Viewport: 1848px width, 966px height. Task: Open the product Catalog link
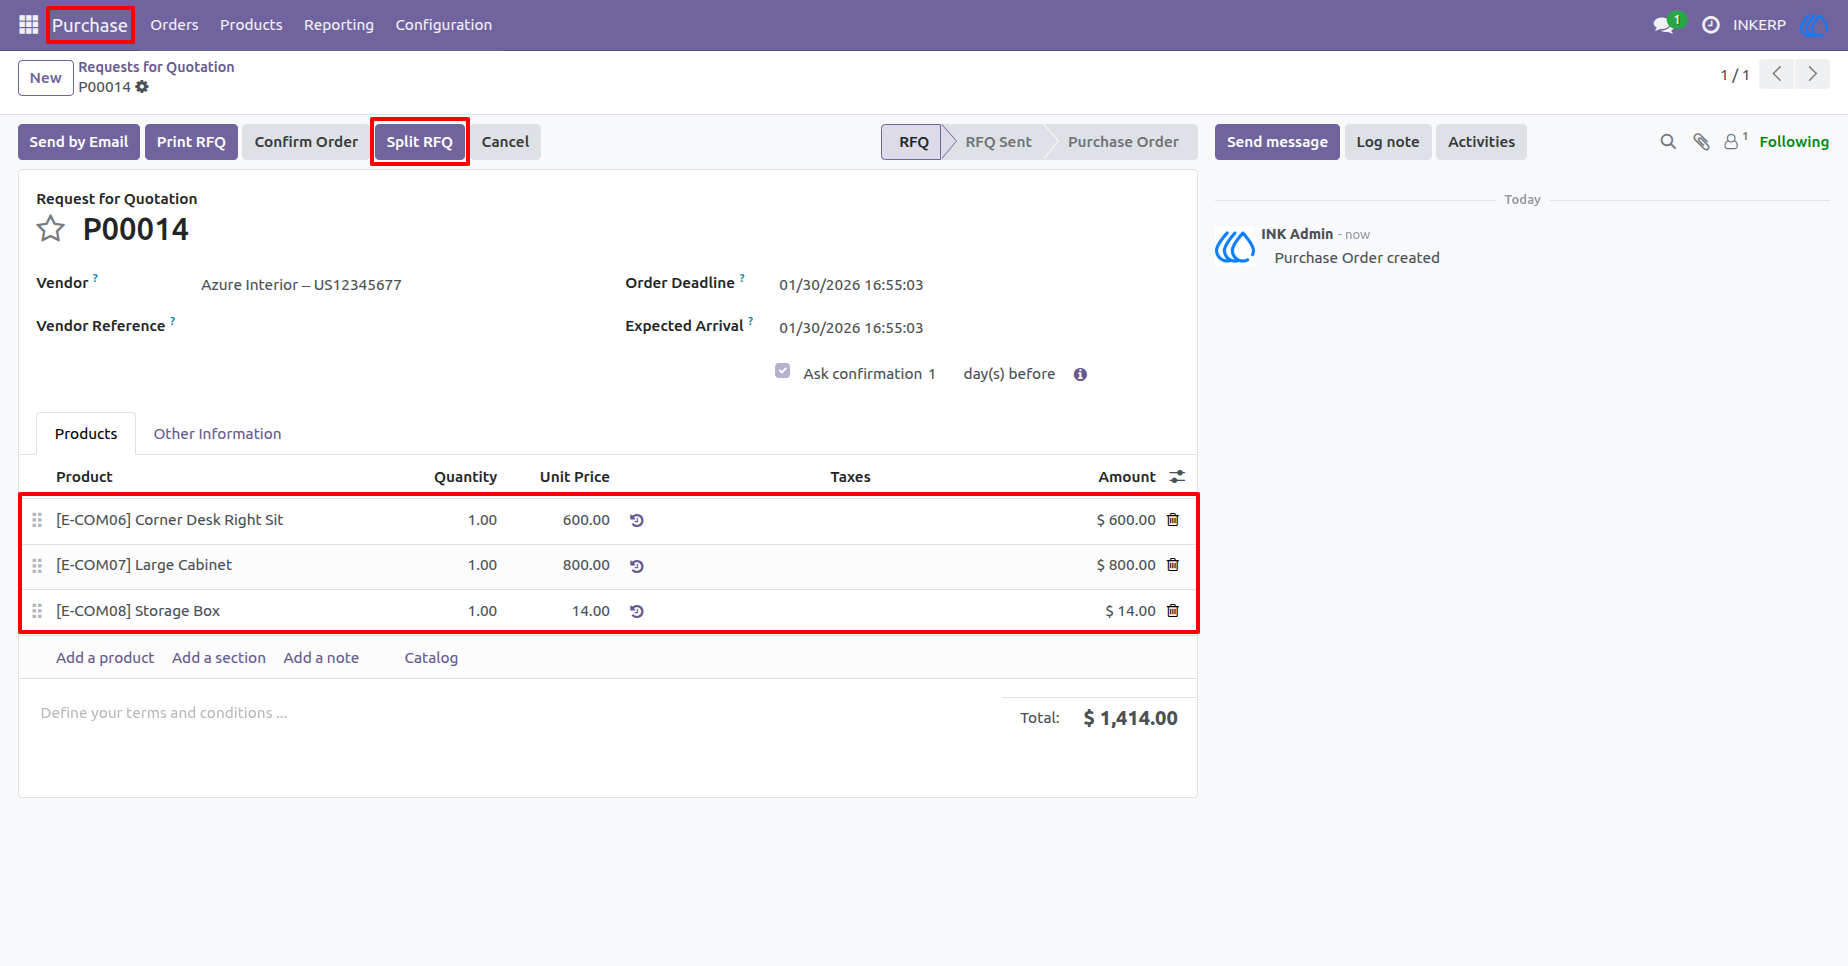pyautogui.click(x=431, y=658)
